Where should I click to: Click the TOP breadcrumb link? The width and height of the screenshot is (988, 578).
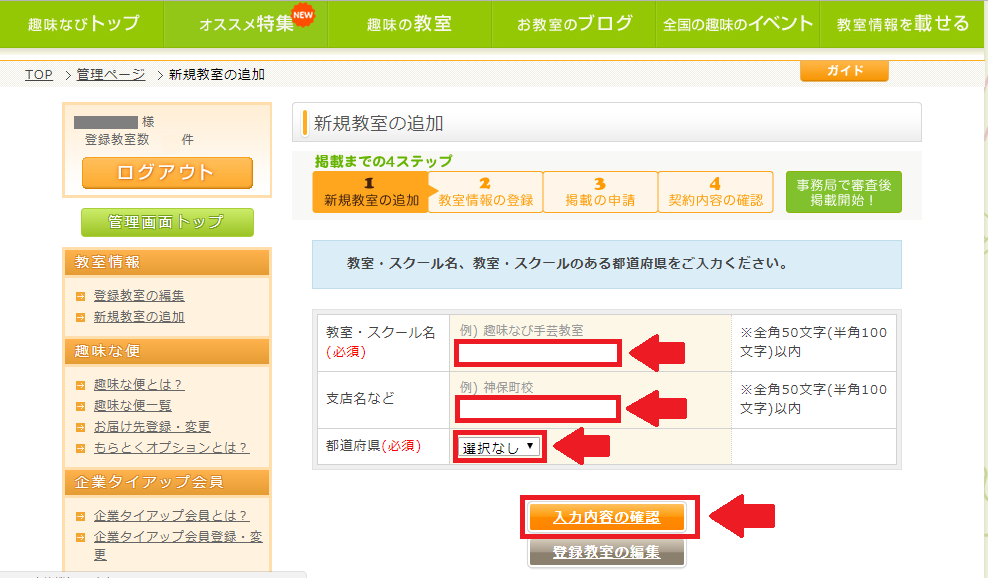[39, 75]
